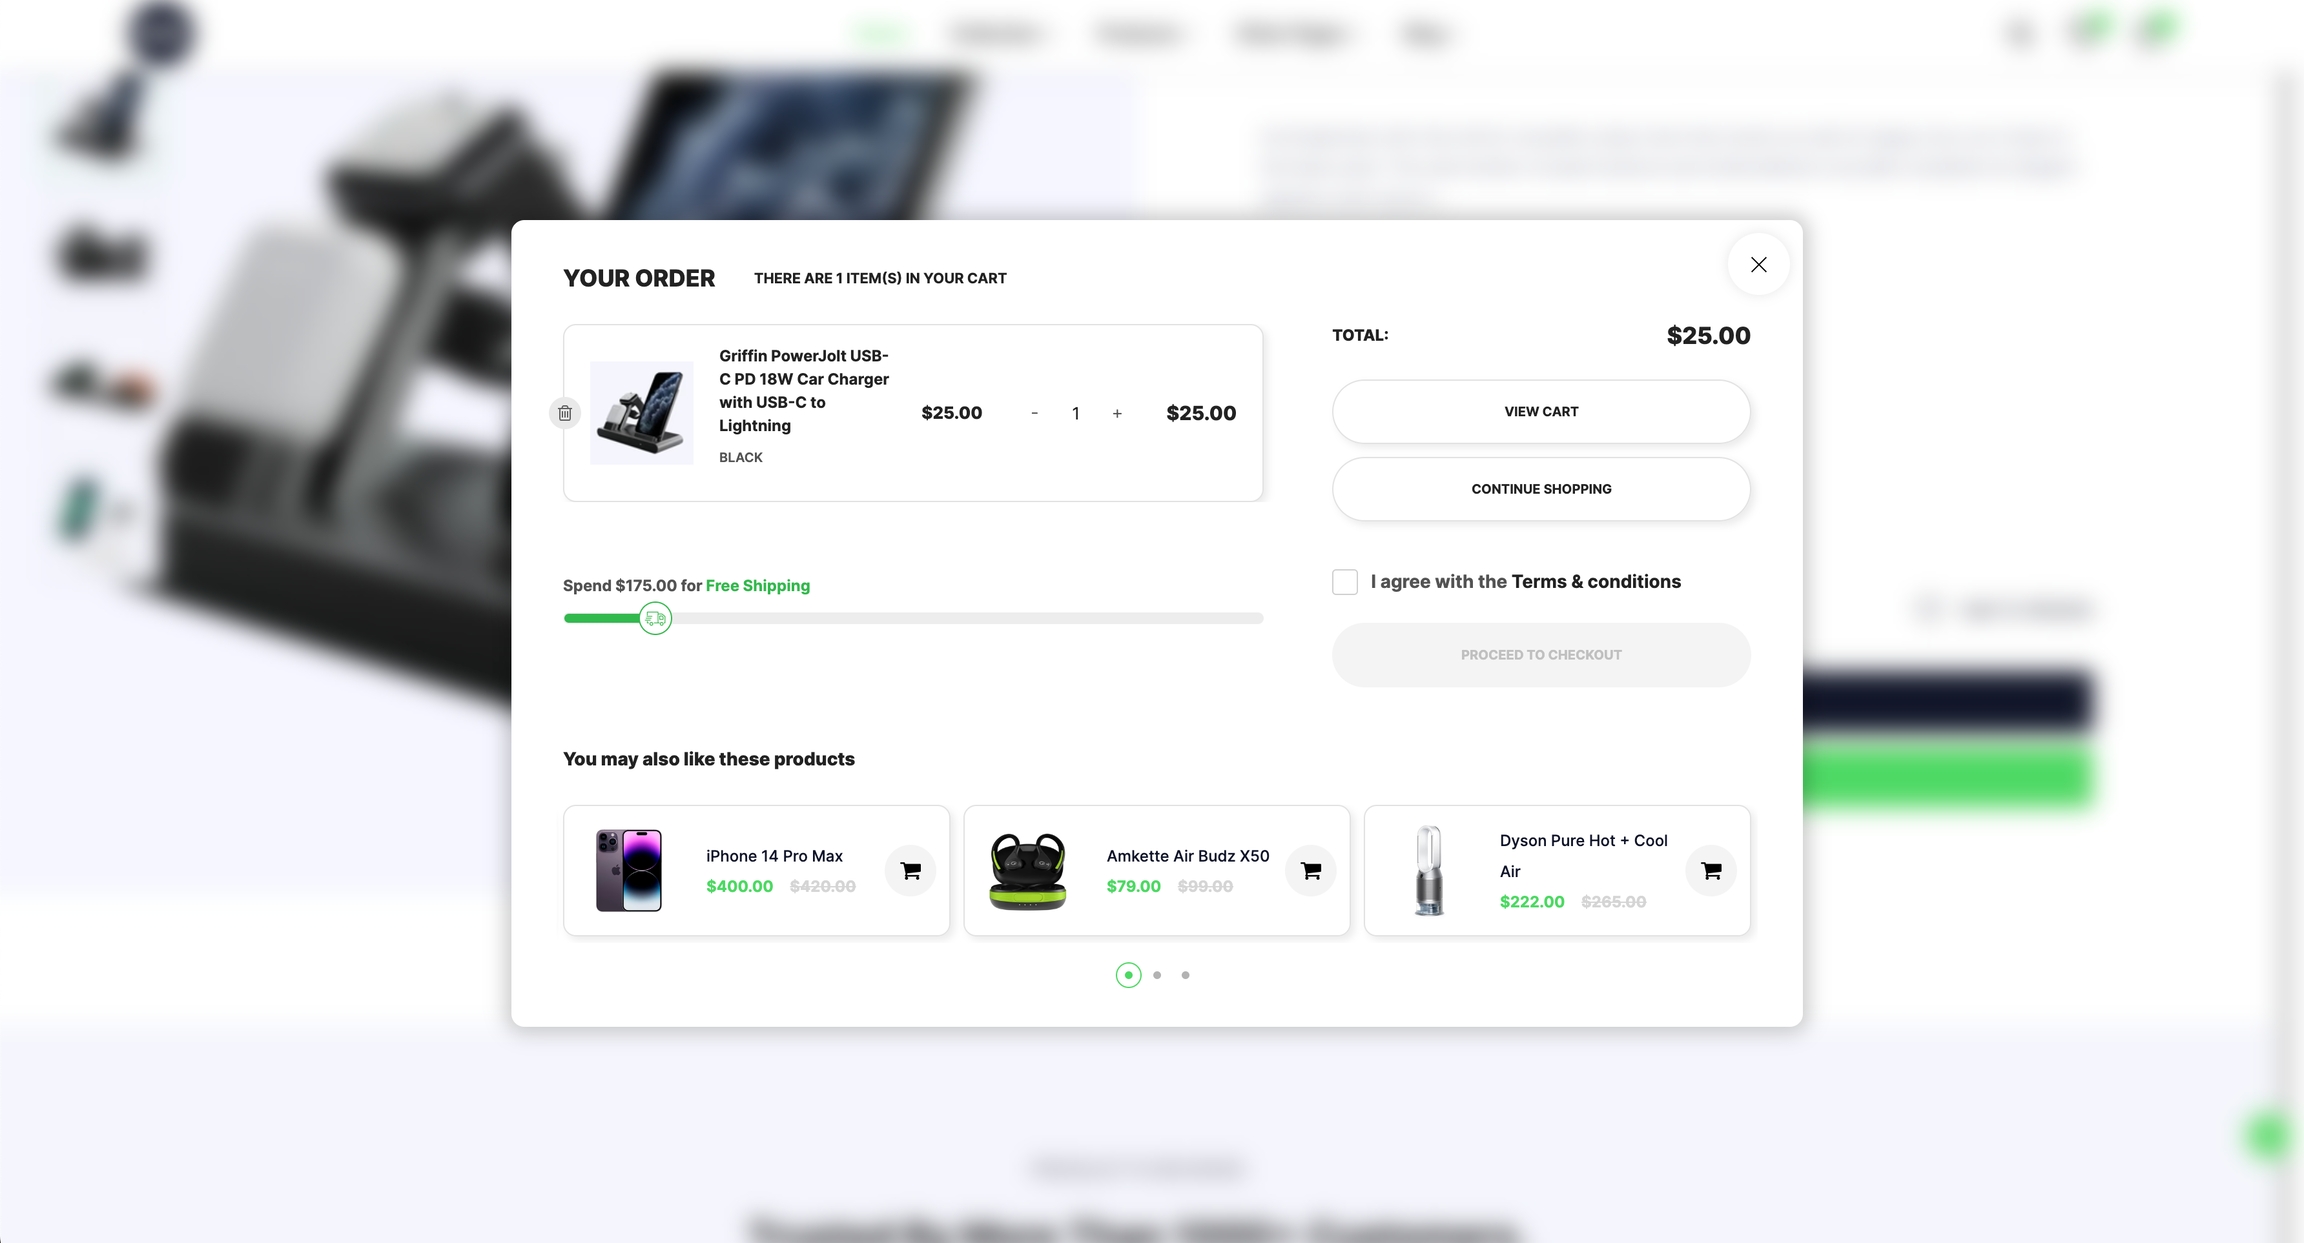
Task: Select the first carousel page dot
Action: click(x=1128, y=975)
